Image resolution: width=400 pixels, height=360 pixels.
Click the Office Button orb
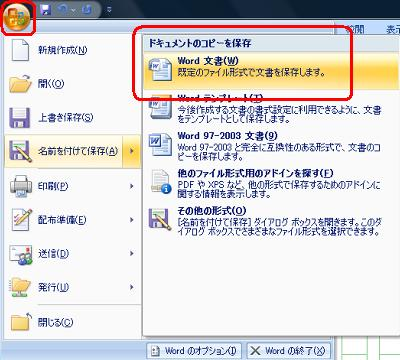pyautogui.click(x=18, y=17)
